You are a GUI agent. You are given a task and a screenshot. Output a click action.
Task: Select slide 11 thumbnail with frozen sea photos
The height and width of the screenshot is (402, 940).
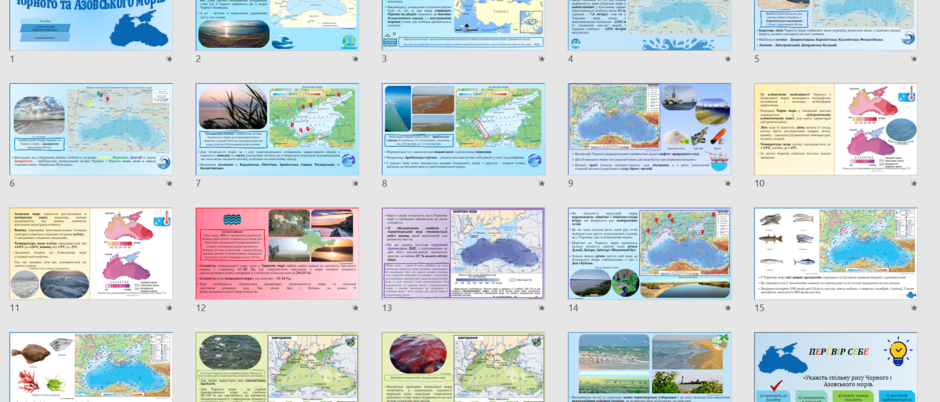[x=91, y=254]
